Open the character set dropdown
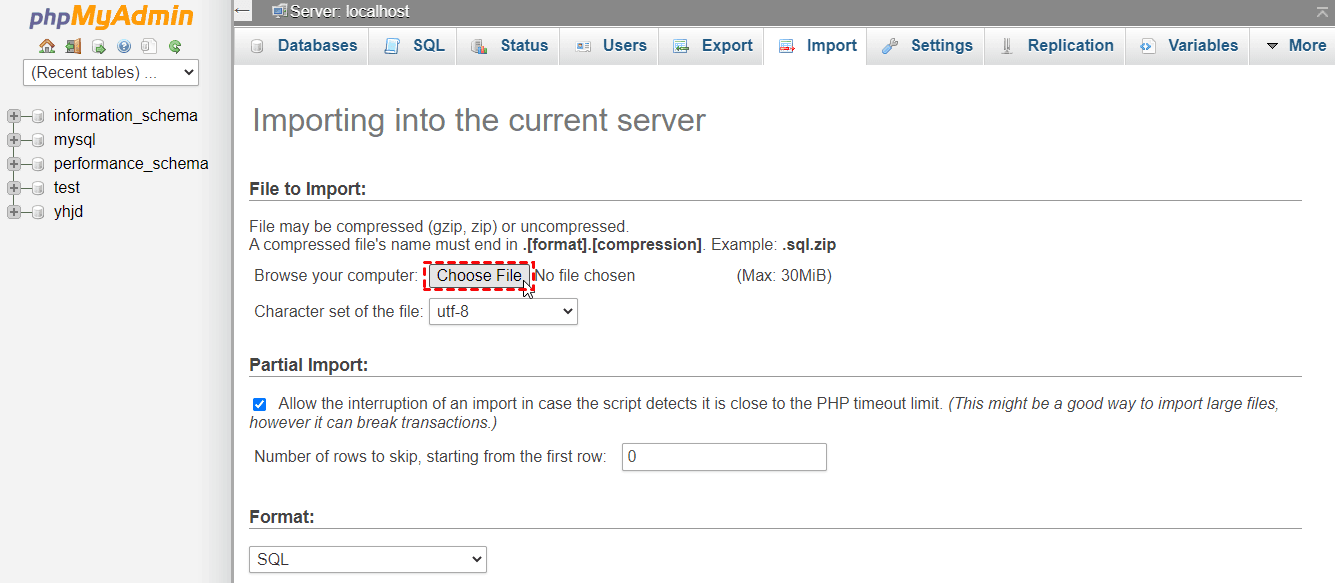The width and height of the screenshot is (1335, 583). coord(503,311)
